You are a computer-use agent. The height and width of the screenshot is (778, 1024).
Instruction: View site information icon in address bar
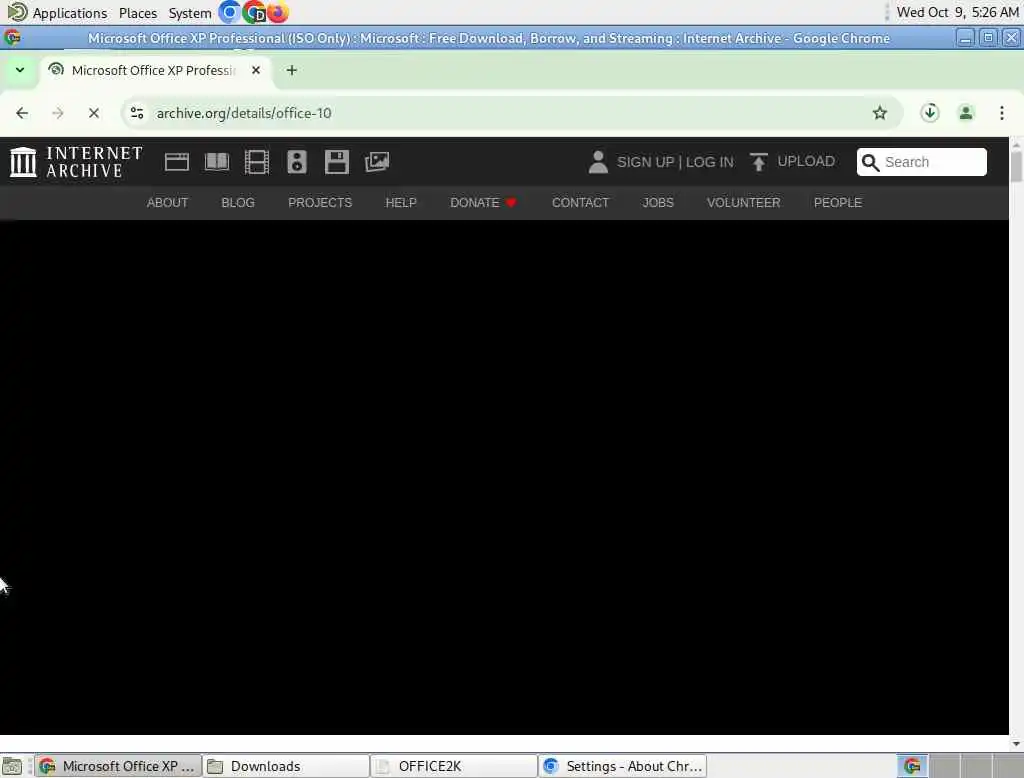pos(137,113)
